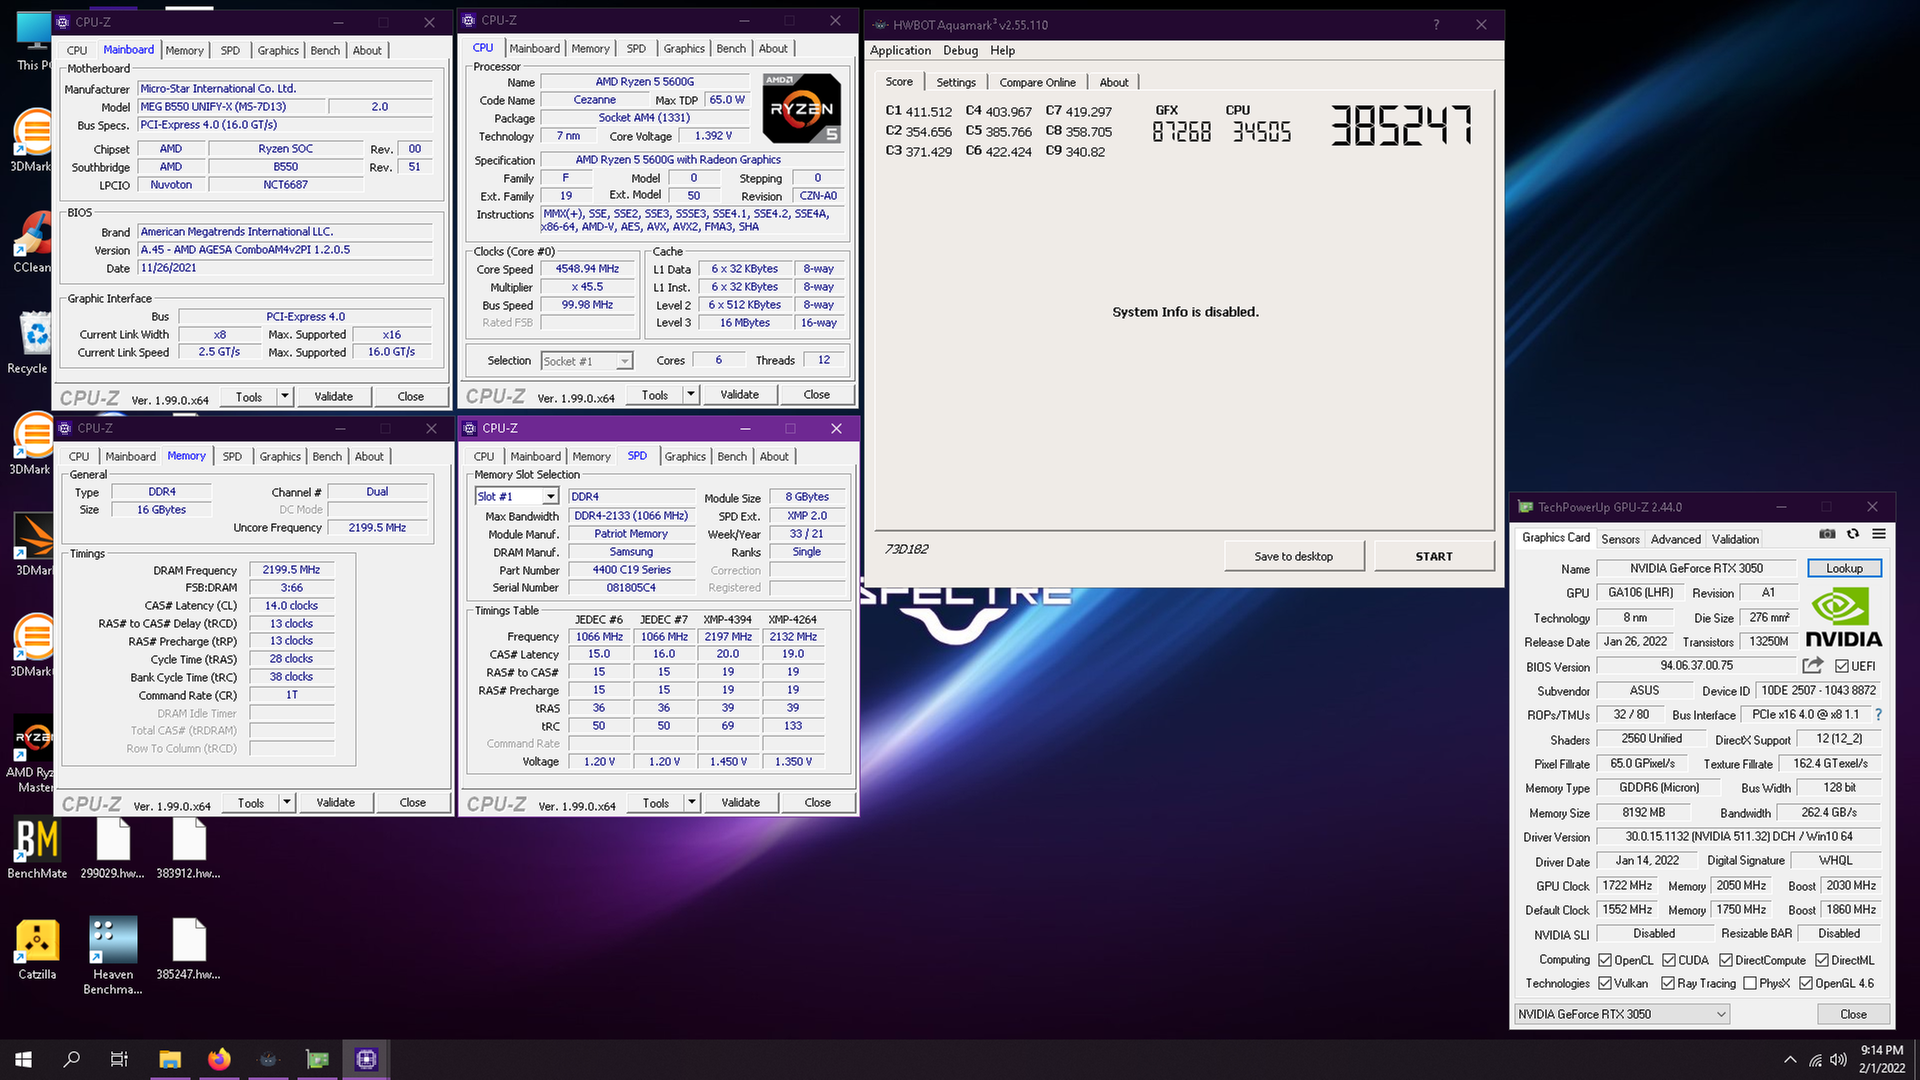Viewport: 1920px width, 1080px height.
Task: Open the Debug menu in HWBOT Aquamark
Action: [961, 50]
